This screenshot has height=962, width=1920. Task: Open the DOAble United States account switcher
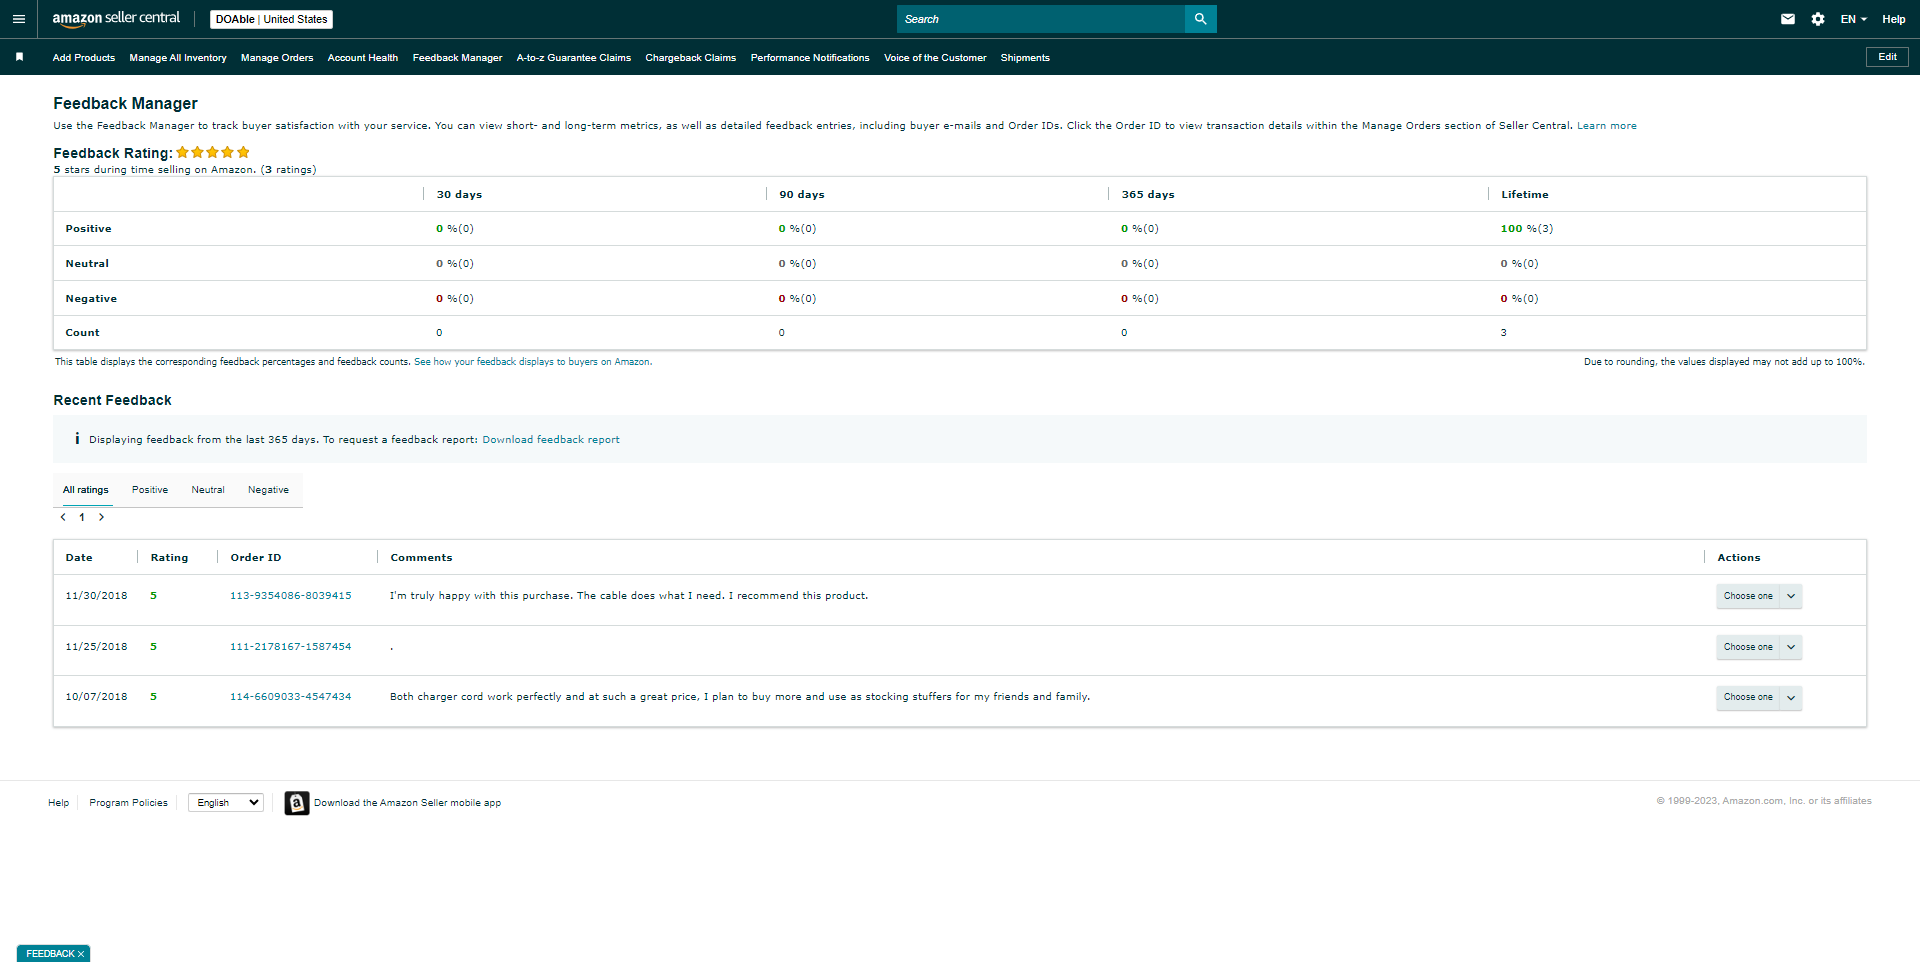[271, 19]
